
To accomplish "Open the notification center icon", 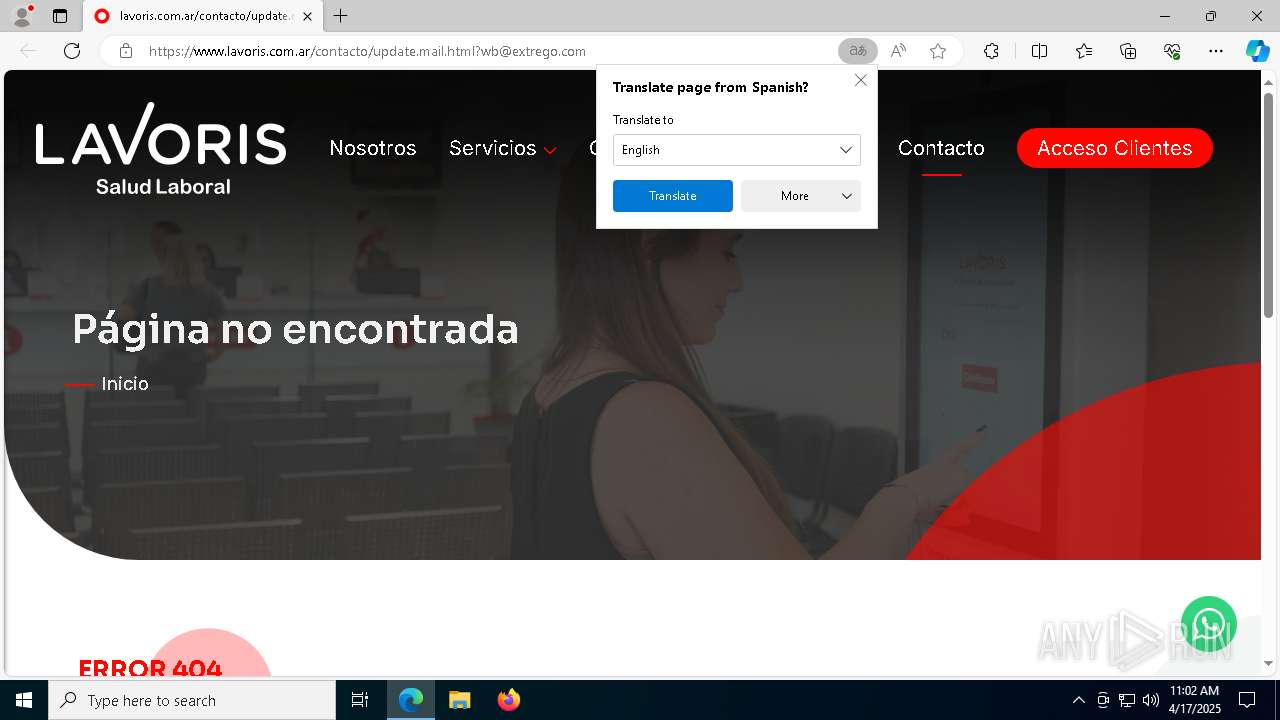I will click(x=1247, y=700).
